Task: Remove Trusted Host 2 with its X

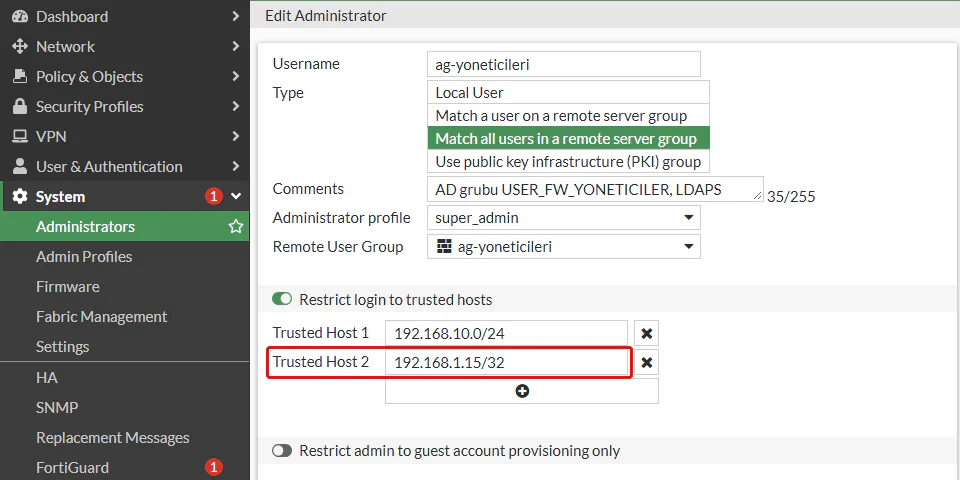Action: [647, 363]
